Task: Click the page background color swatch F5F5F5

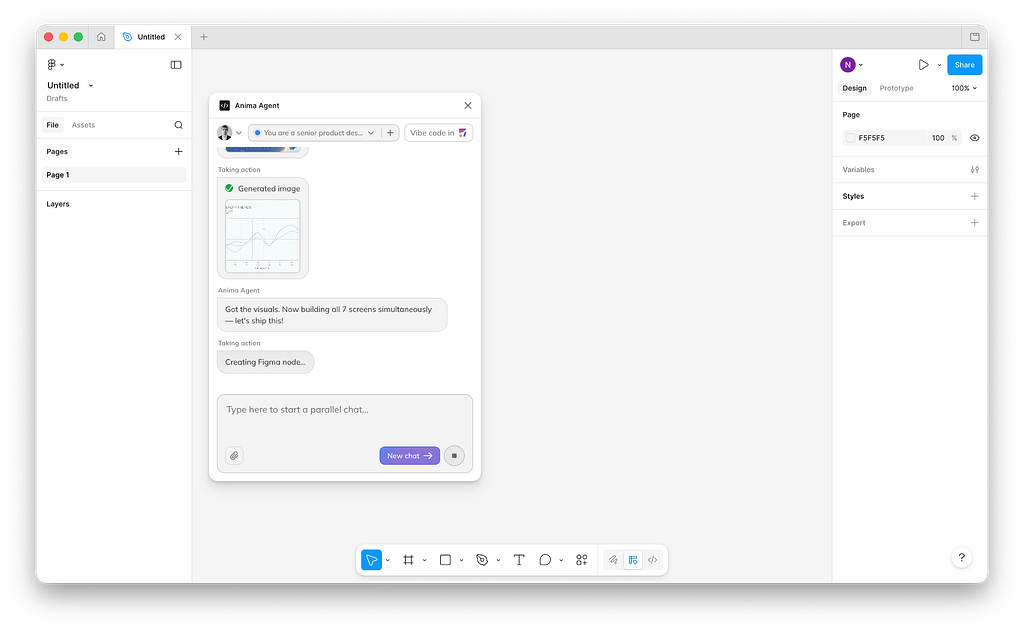Action: click(x=850, y=138)
